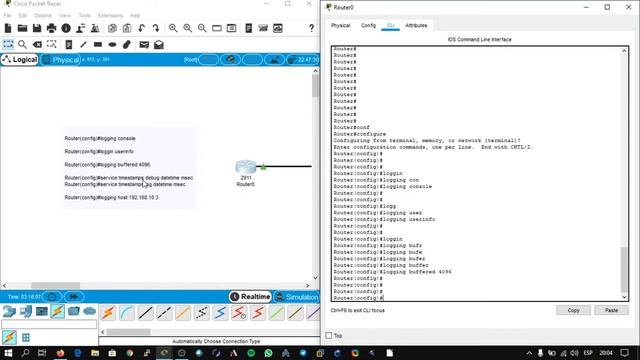The height and width of the screenshot is (360, 640).
Task: Select the End Devices category icon
Action: [25, 311]
